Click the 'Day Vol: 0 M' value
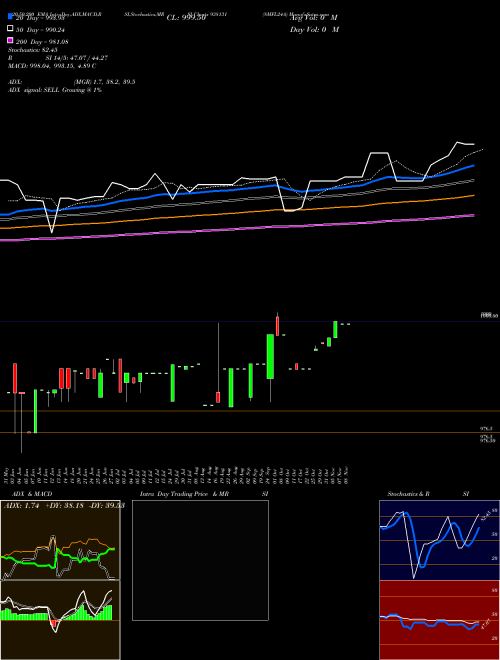Image resolution: width=500 pixels, height=660 pixels. click(x=314, y=29)
